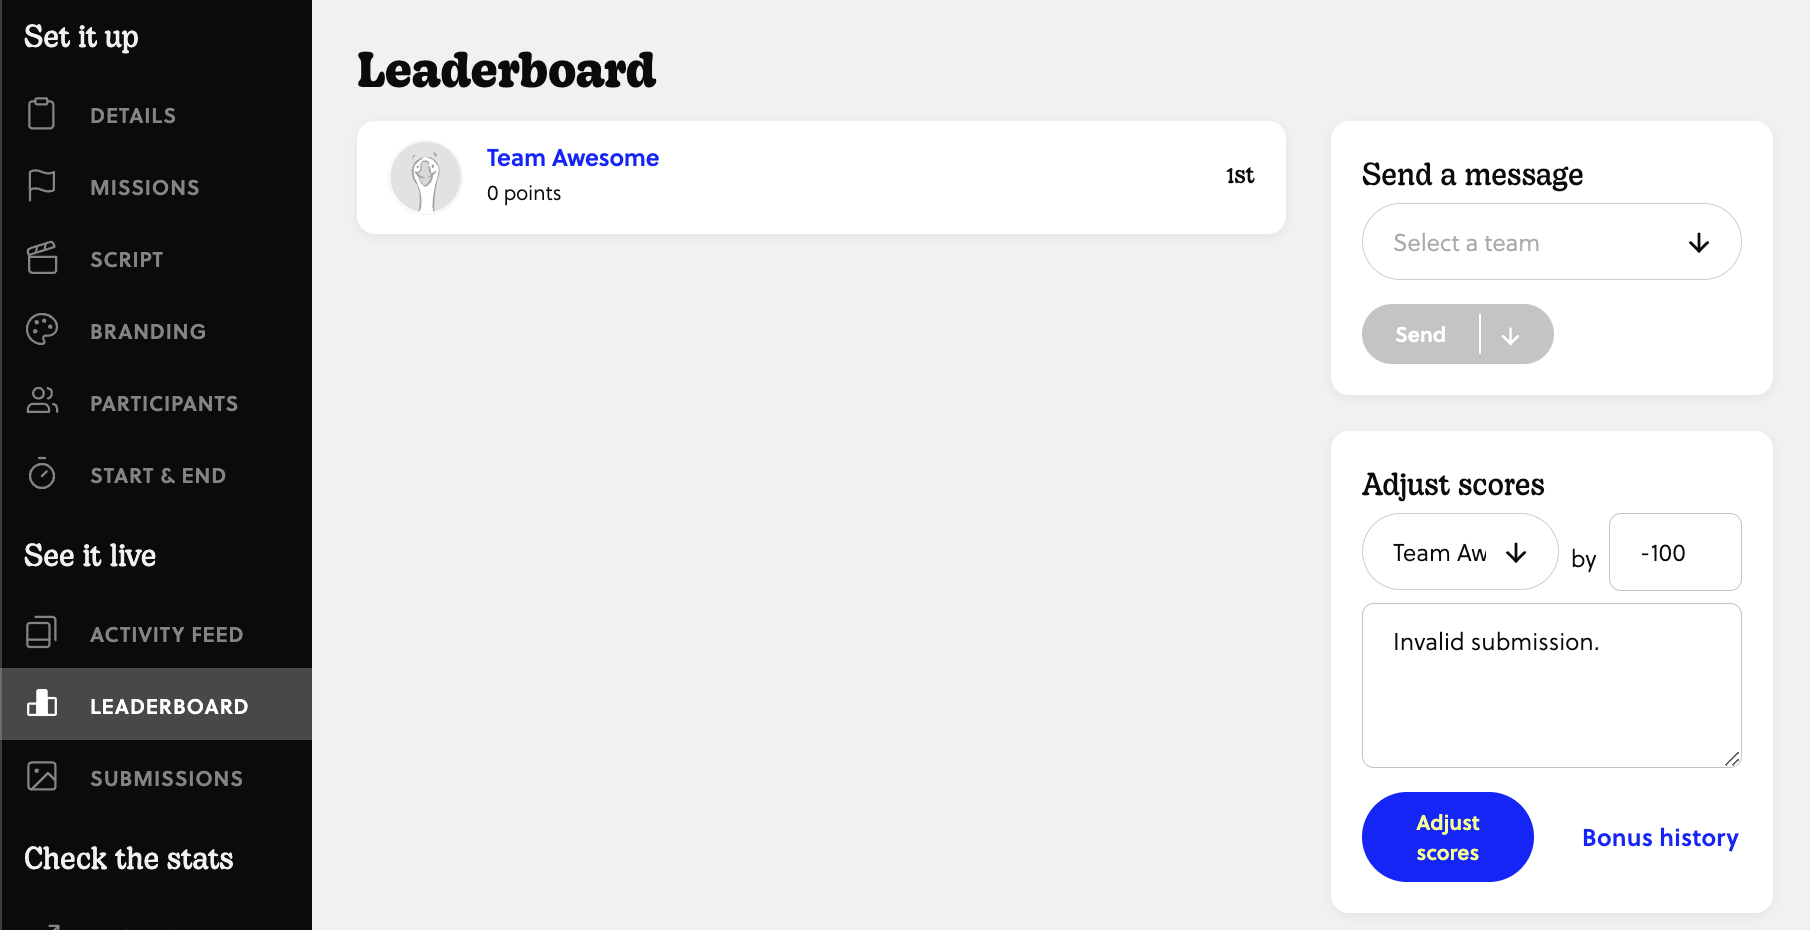Select the Details clipboard icon

click(41, 114)
